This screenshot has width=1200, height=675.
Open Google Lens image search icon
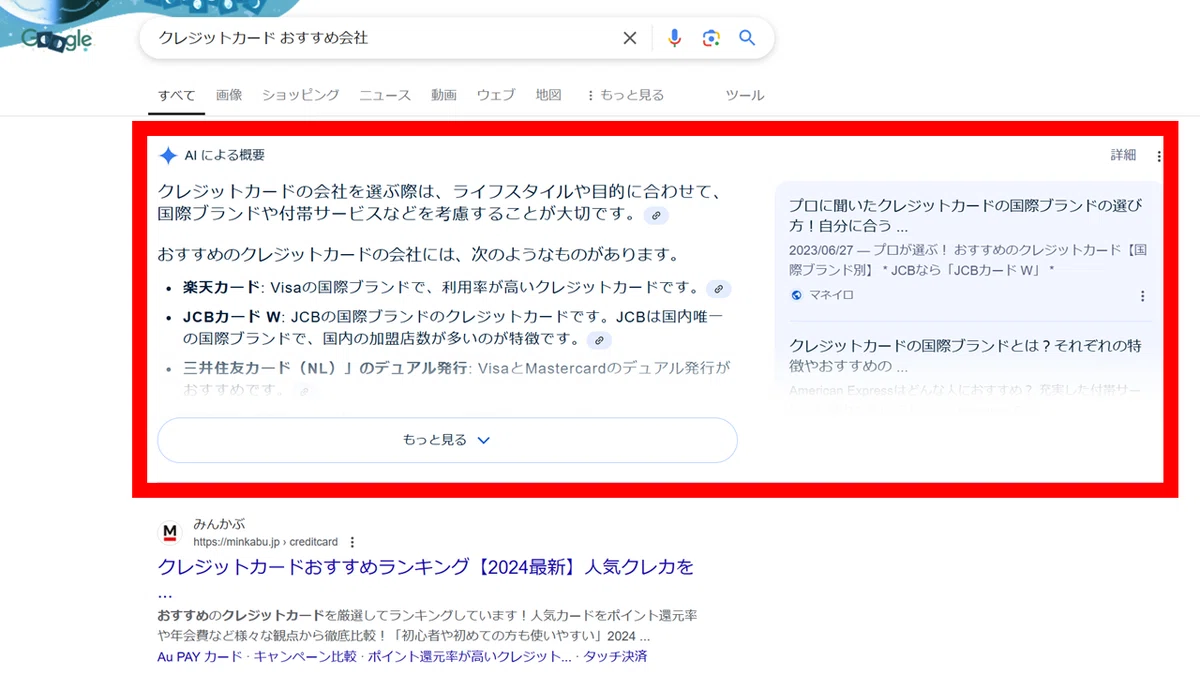click(711, 38)
